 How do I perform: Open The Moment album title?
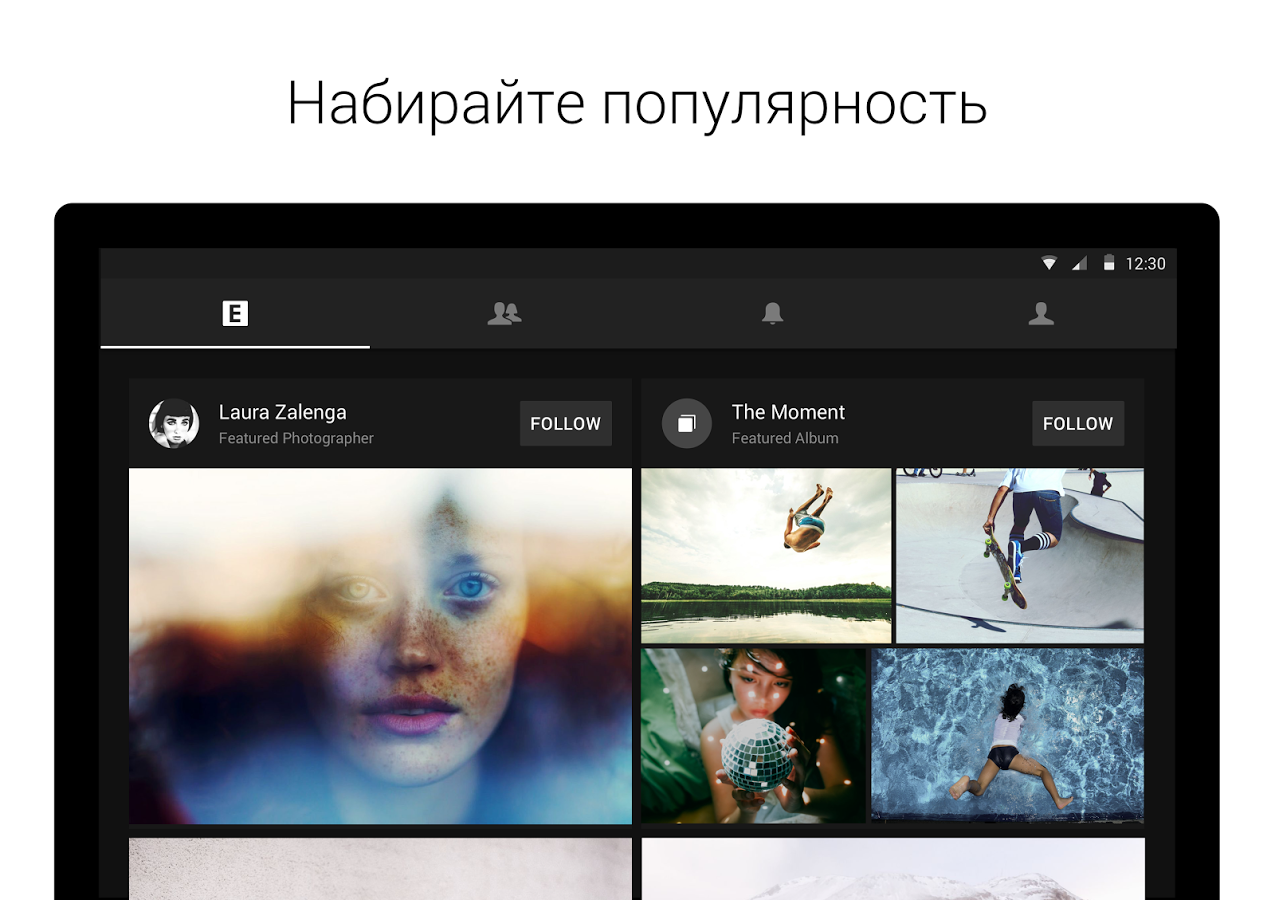point(788,412)
